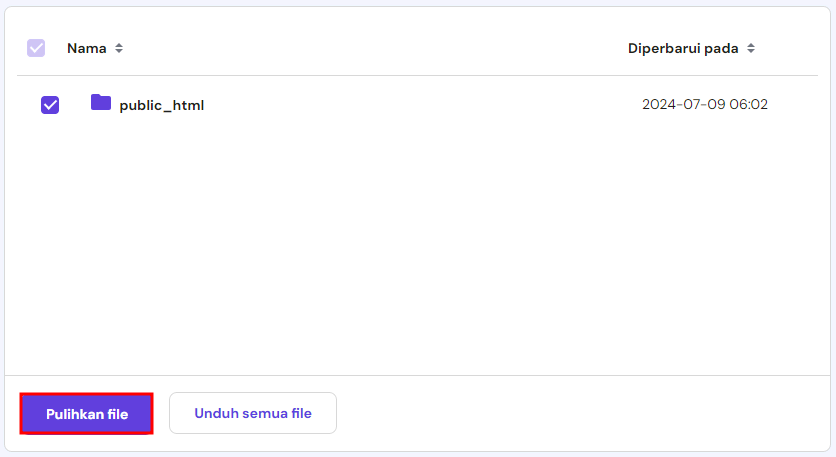
Task: Click the Unduh semua file button
Action: tap(253, 413)
